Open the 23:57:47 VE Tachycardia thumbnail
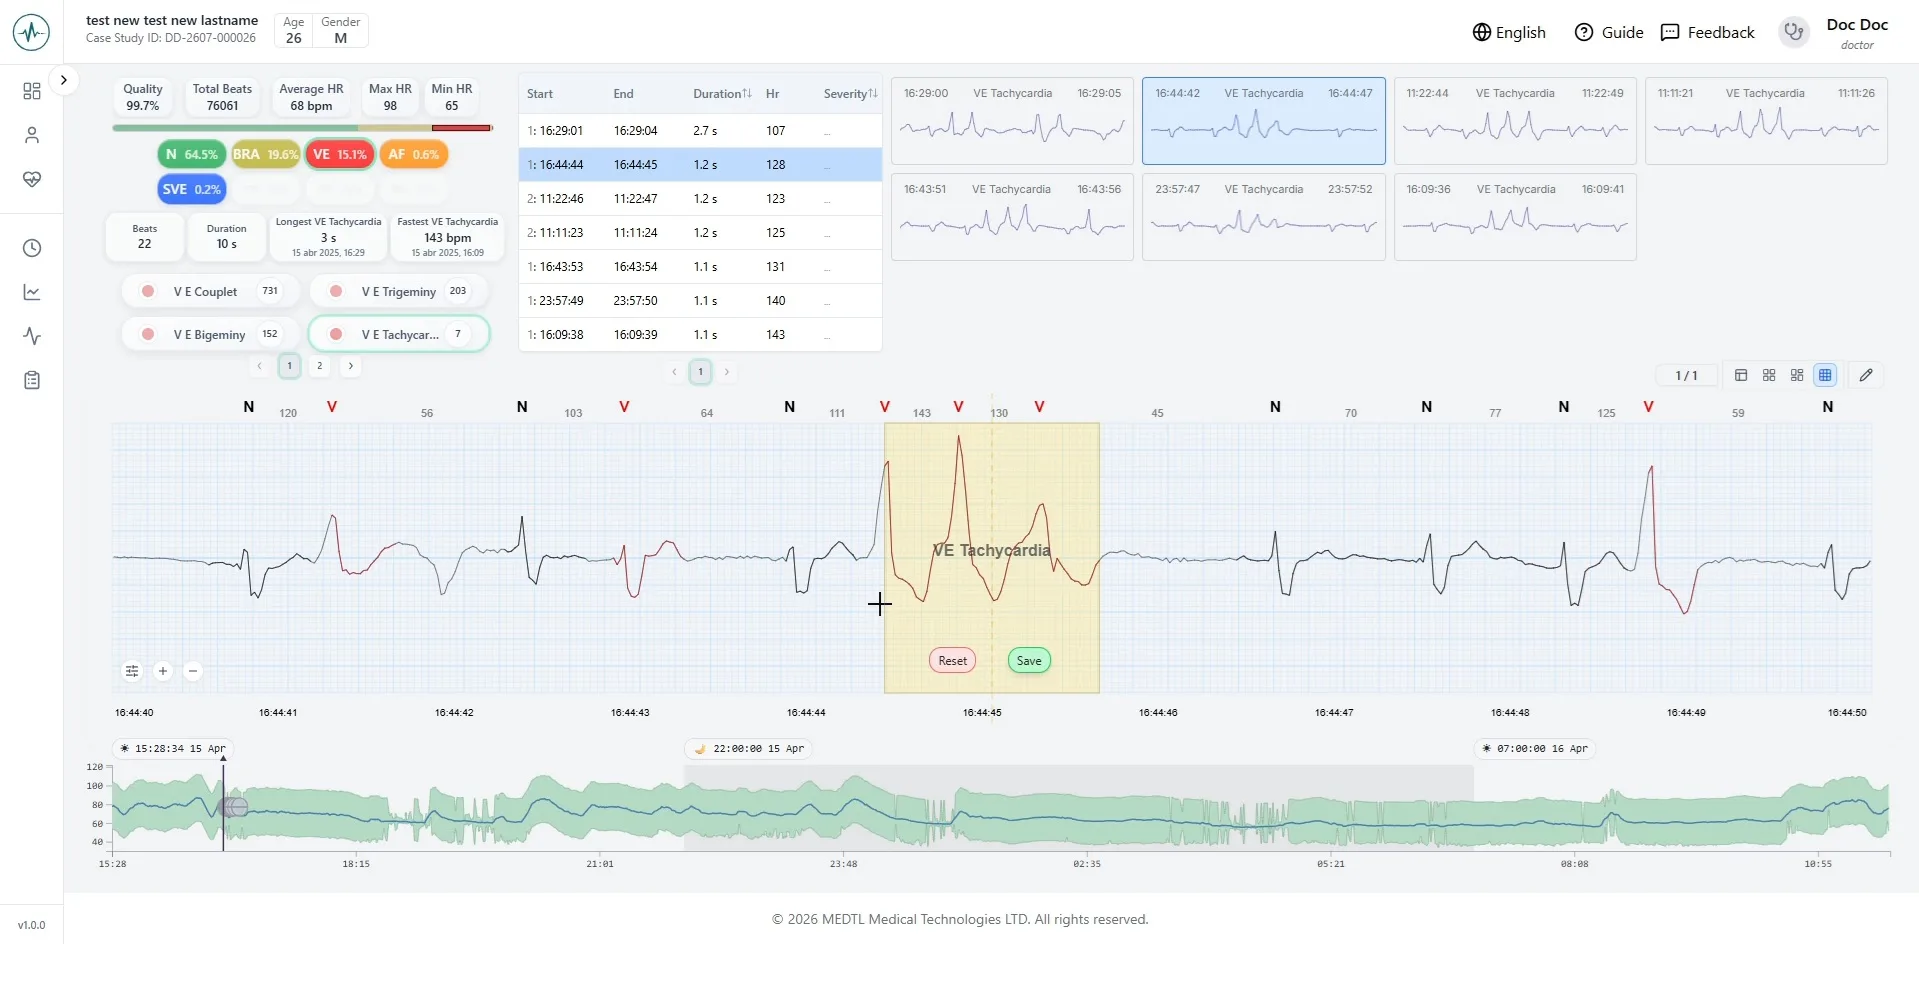Image resolution: width=1919 pixels, height=992 pixels. (x=1264, y=217)
